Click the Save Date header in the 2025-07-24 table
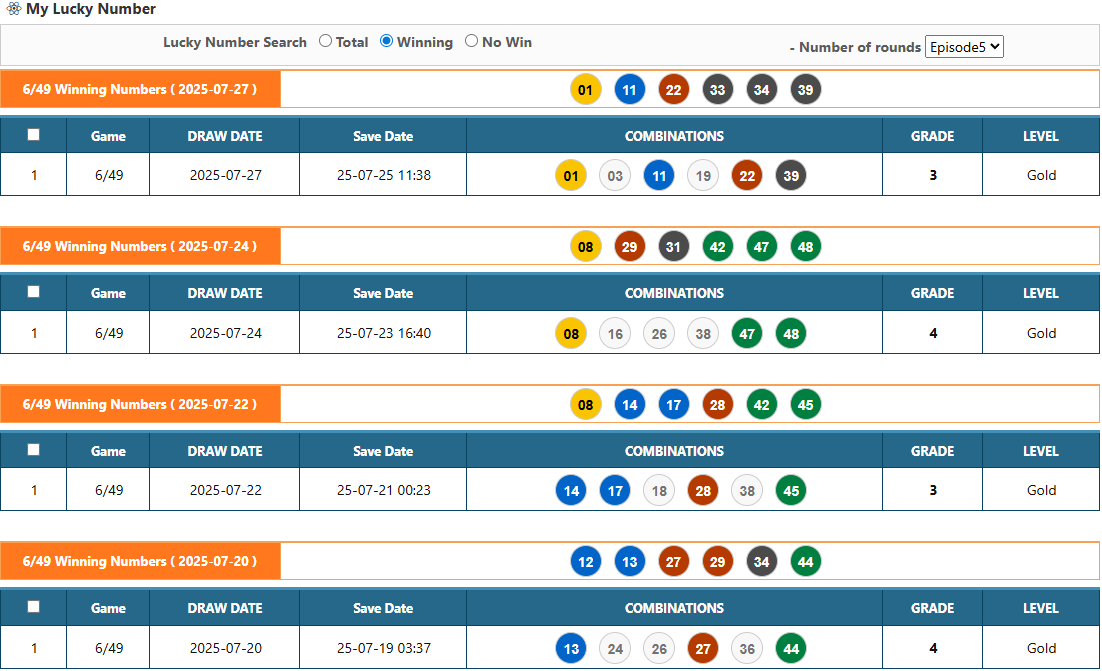This screenshot has height=671, width=1102. coord(383,294)
